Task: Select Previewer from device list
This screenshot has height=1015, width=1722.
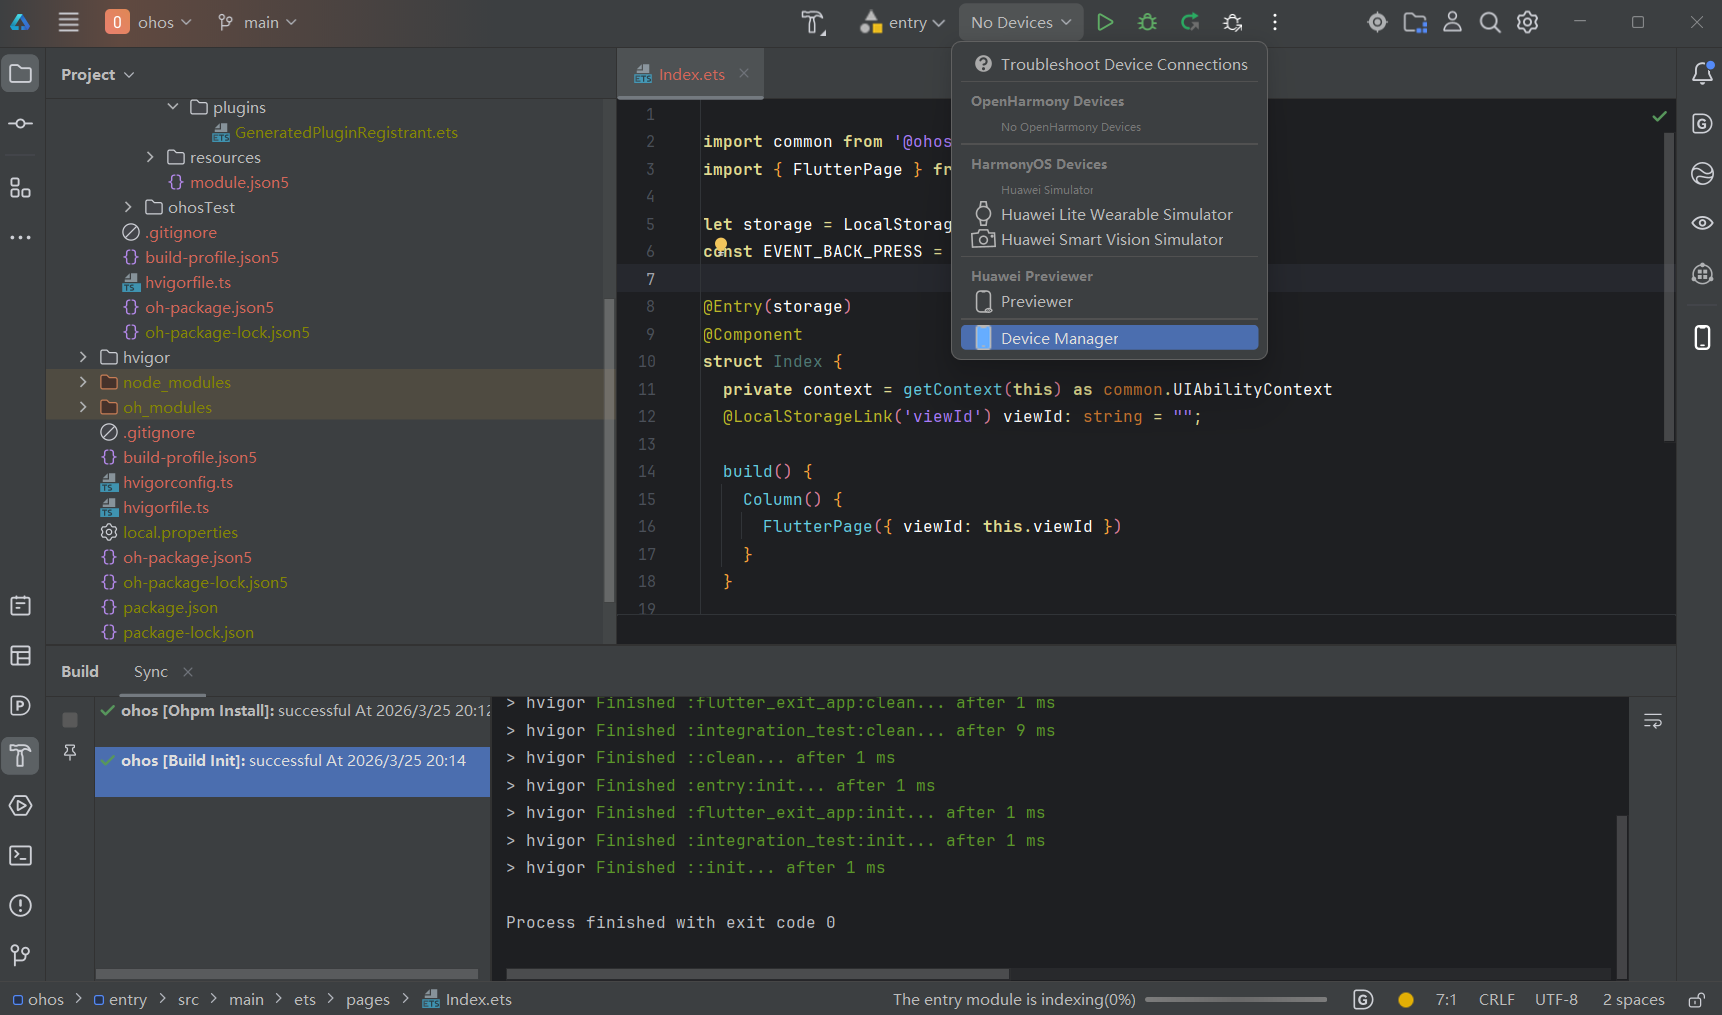Action: (x=1110, y=301)
